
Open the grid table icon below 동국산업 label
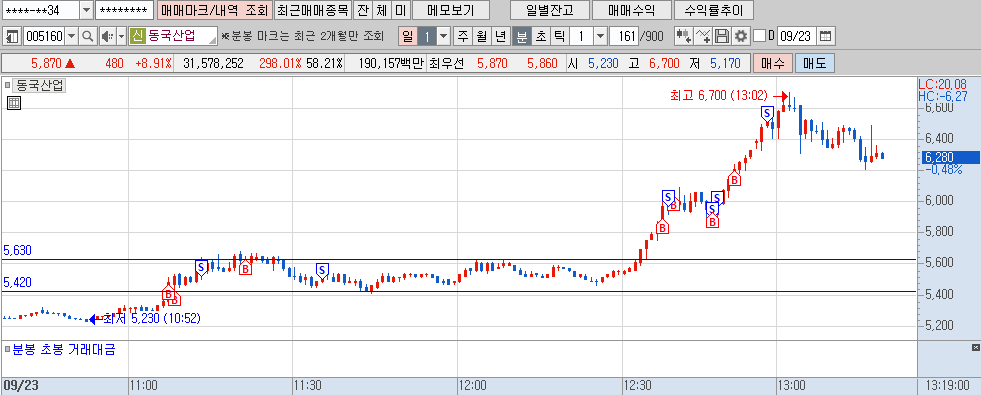[14, 103]
